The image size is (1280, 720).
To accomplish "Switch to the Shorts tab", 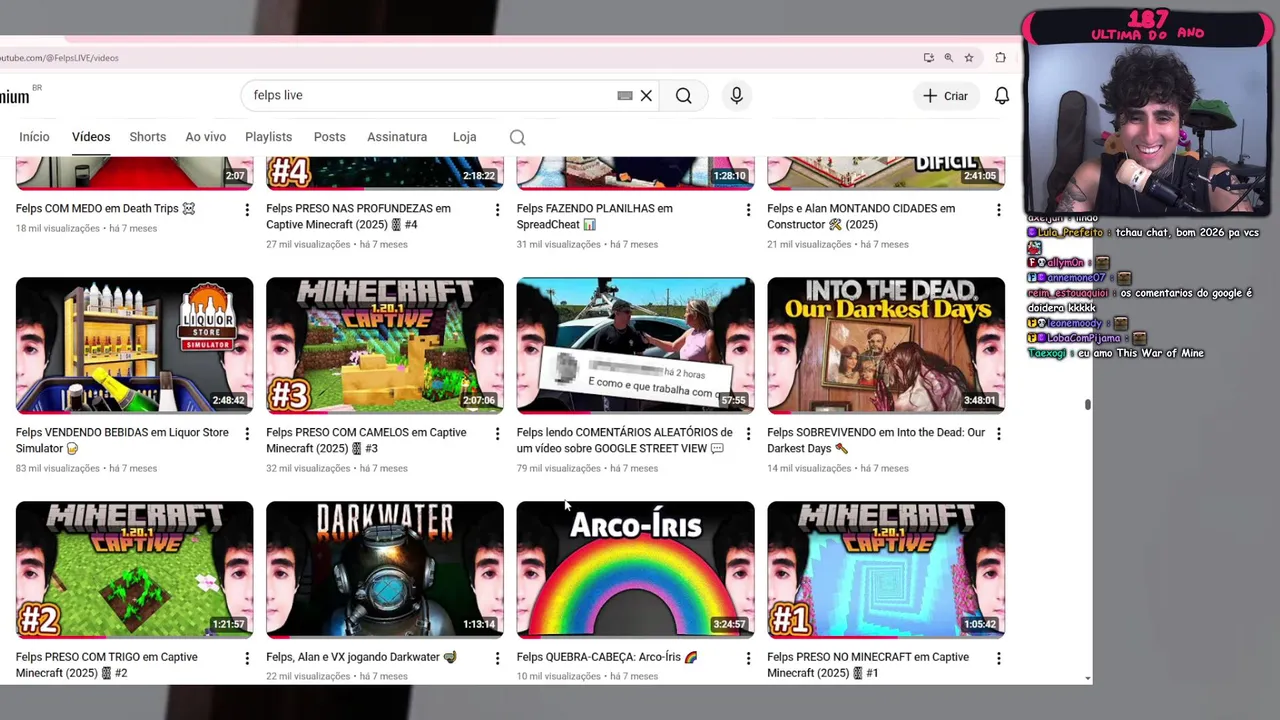I will tap(148, 137).
